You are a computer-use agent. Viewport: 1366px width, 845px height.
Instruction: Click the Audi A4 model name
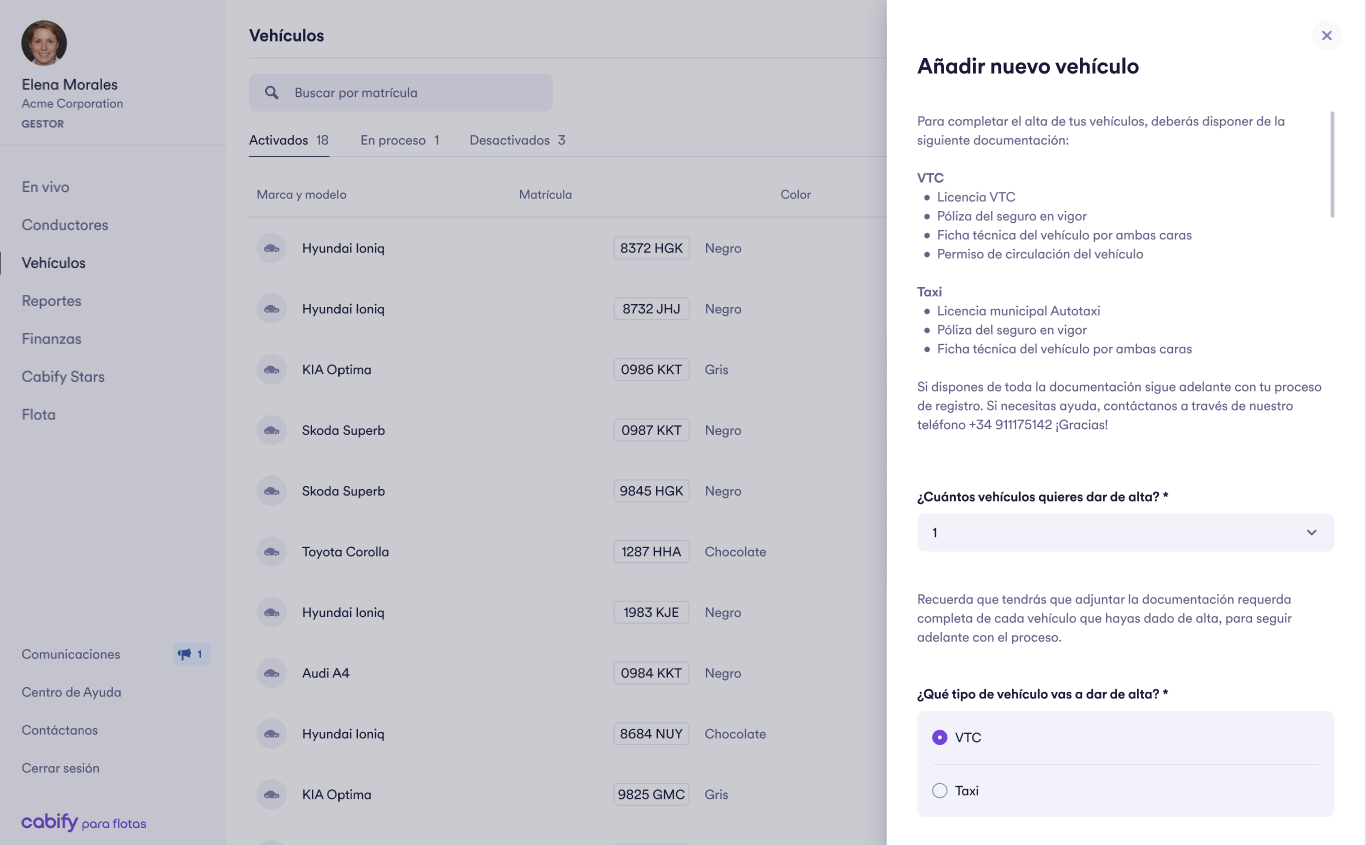326,673
